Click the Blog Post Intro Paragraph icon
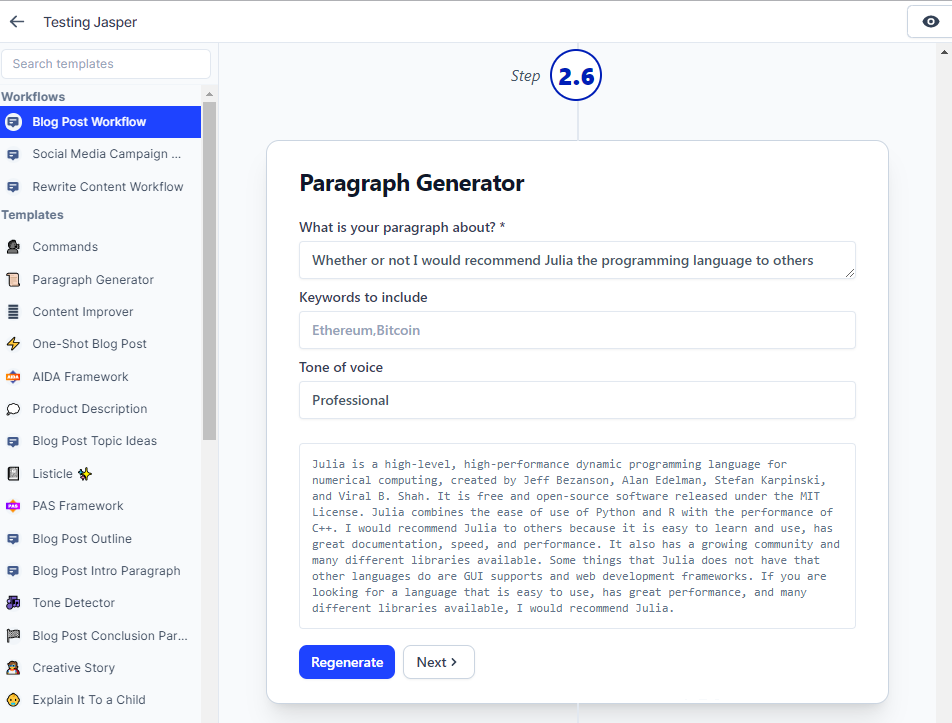952x723 pixels. (x=13, y=571)
